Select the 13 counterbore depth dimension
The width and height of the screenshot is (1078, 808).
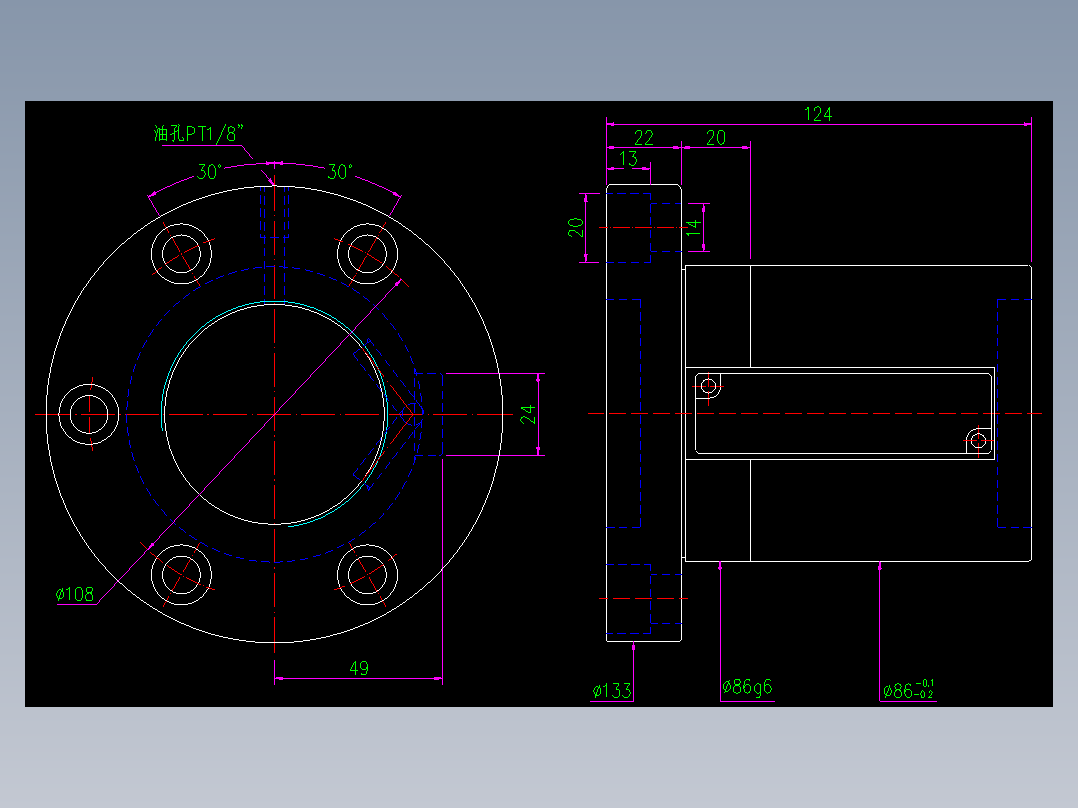(x=628, y=159)
